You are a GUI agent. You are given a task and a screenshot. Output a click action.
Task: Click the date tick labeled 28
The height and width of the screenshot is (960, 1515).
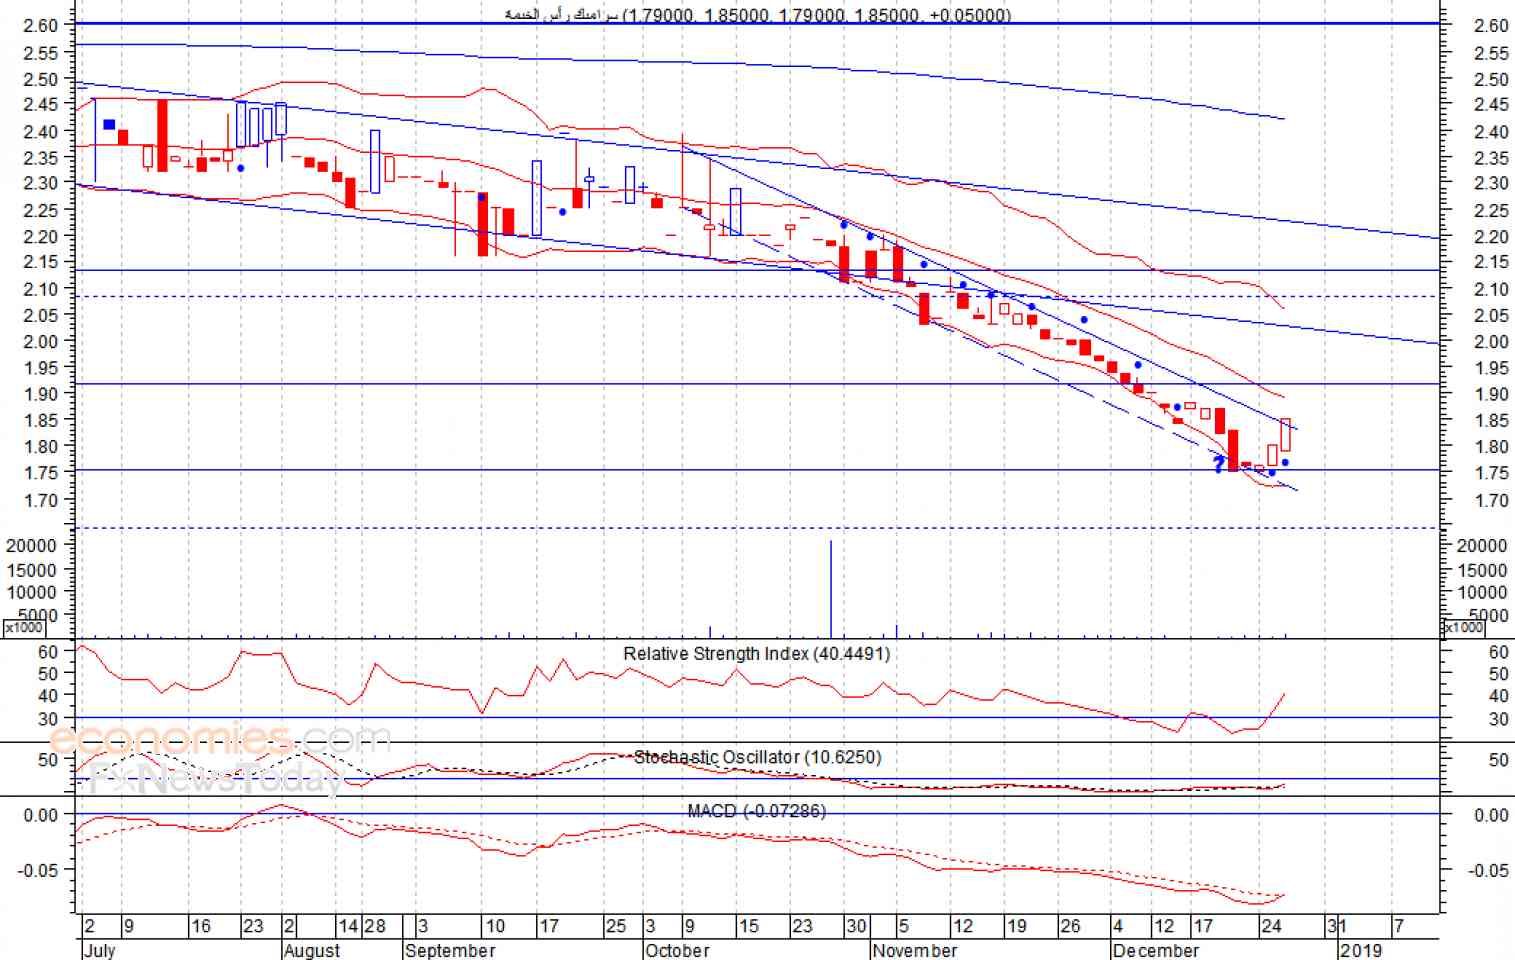pos(375,926)
